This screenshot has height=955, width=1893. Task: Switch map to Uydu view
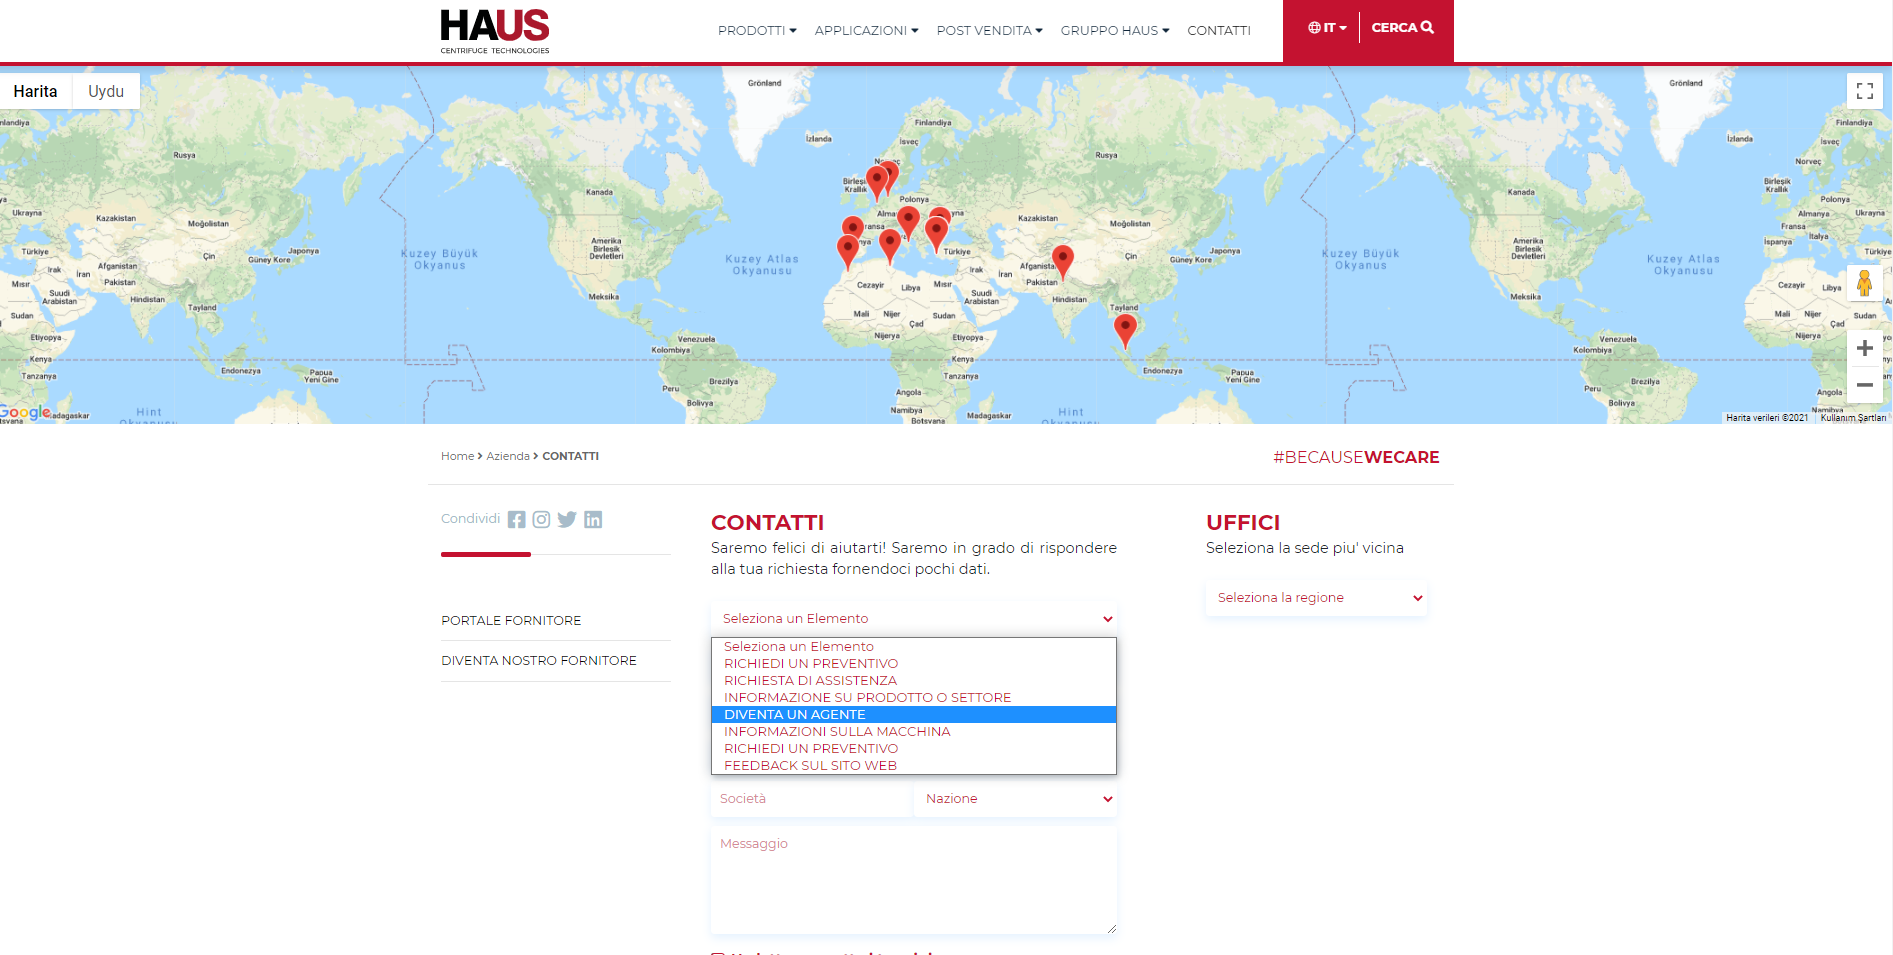tap(106, 91)
